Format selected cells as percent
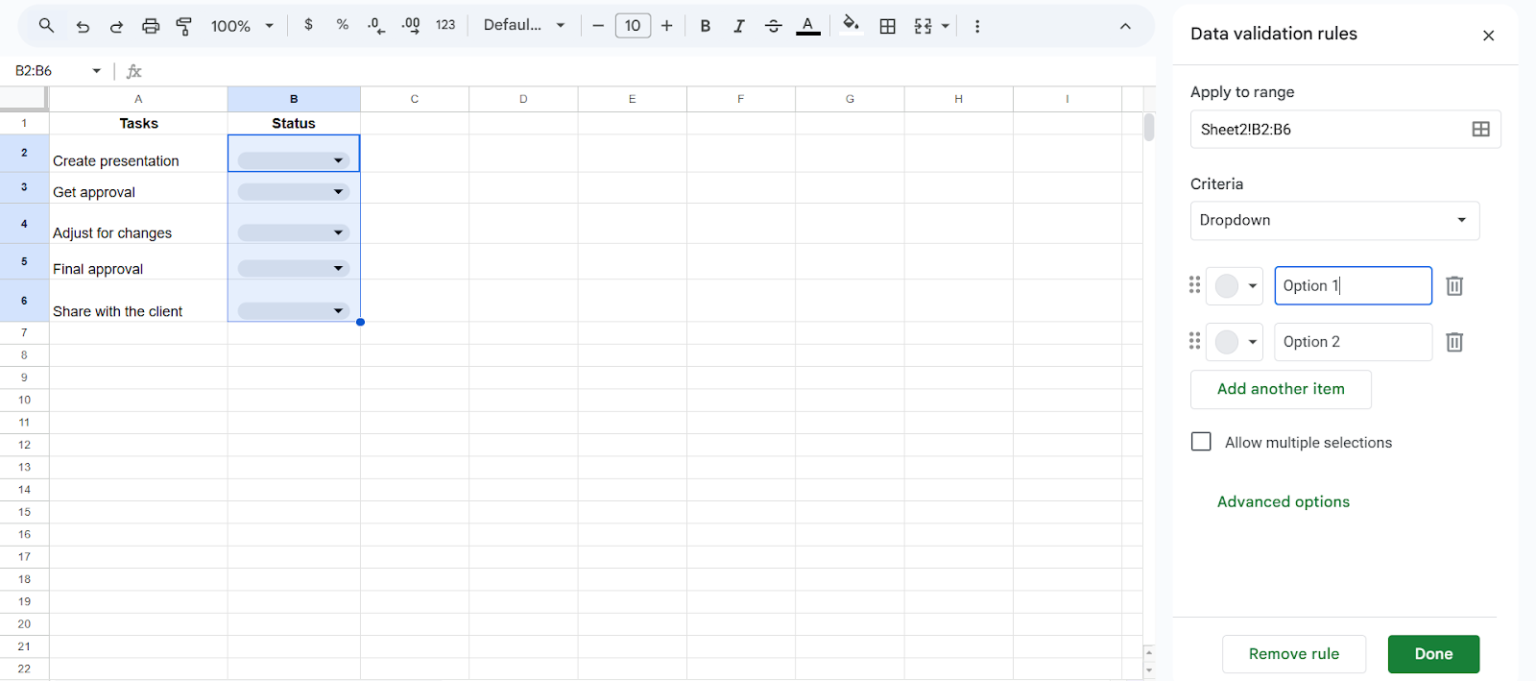This screenshot has height=681, width=1536. (342, 25)
